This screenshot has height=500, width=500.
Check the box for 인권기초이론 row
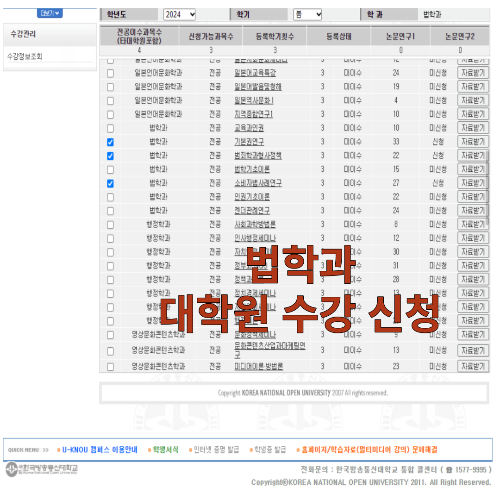point(110,197)
